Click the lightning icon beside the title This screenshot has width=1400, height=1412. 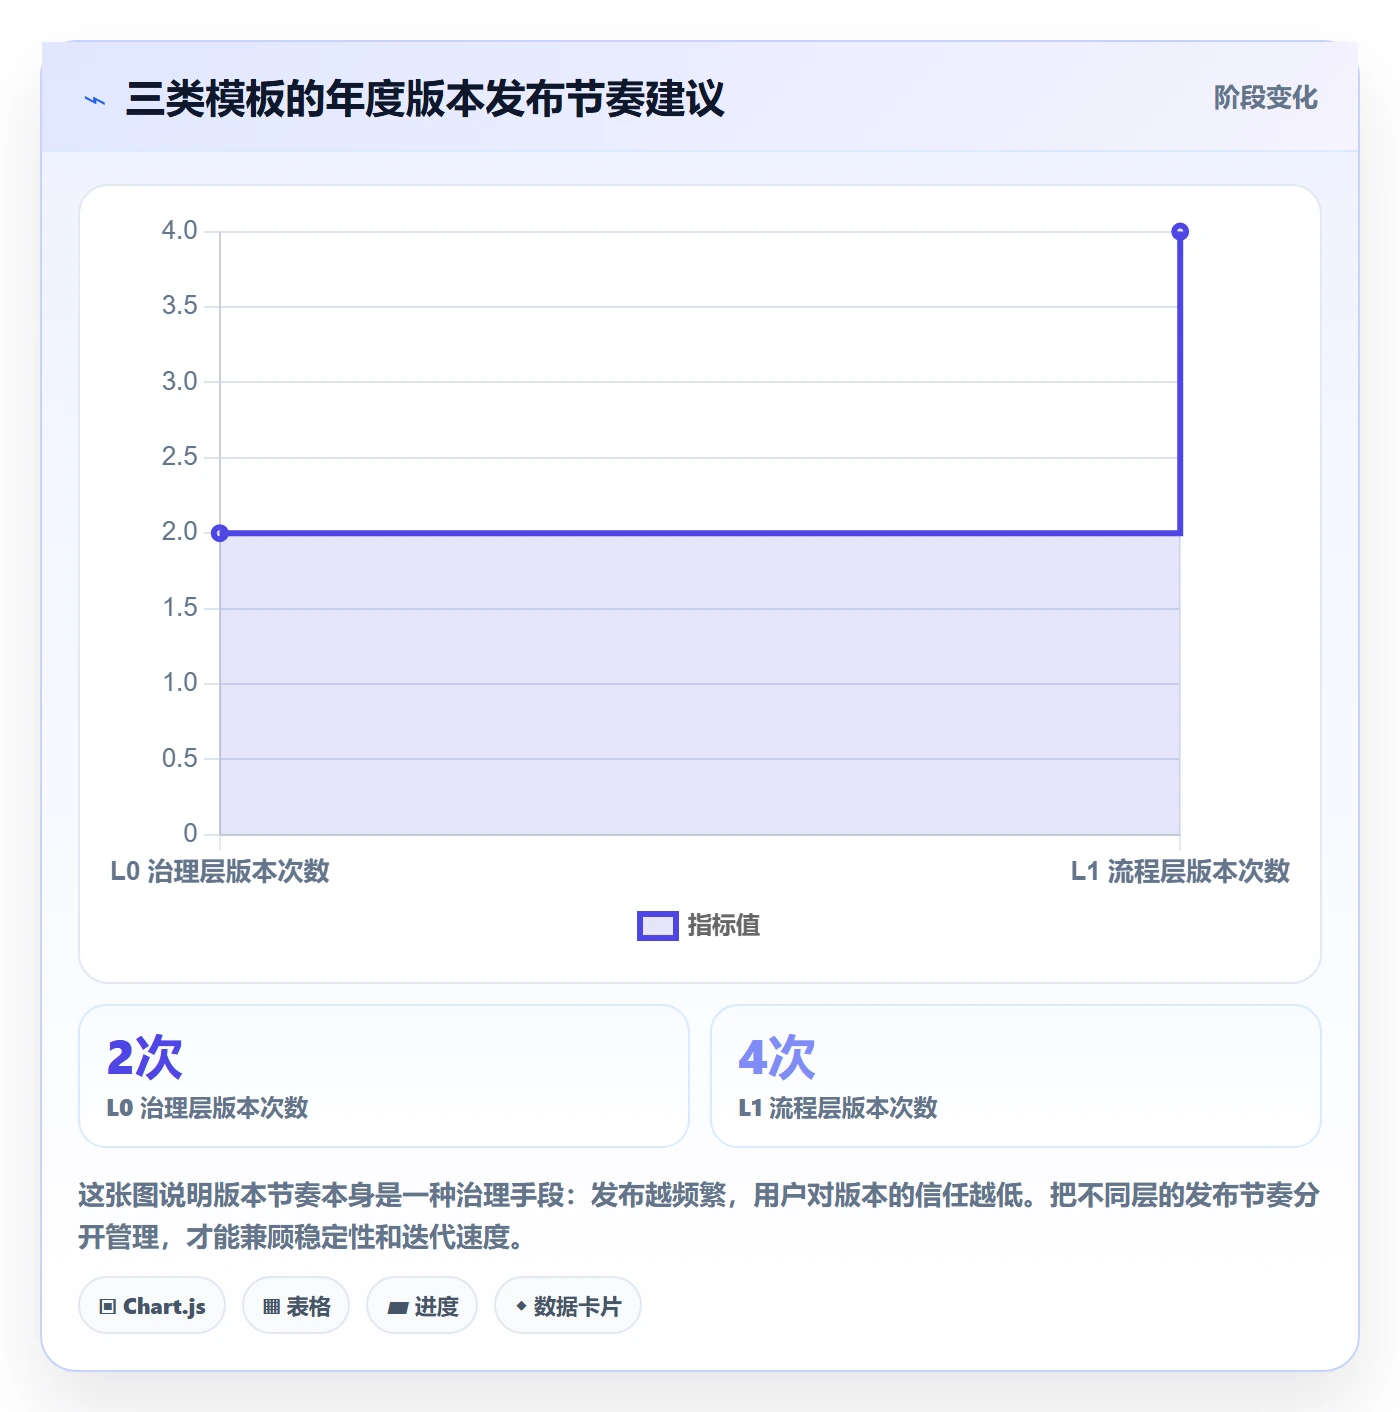pyautogui.click(x=95, y=100)
